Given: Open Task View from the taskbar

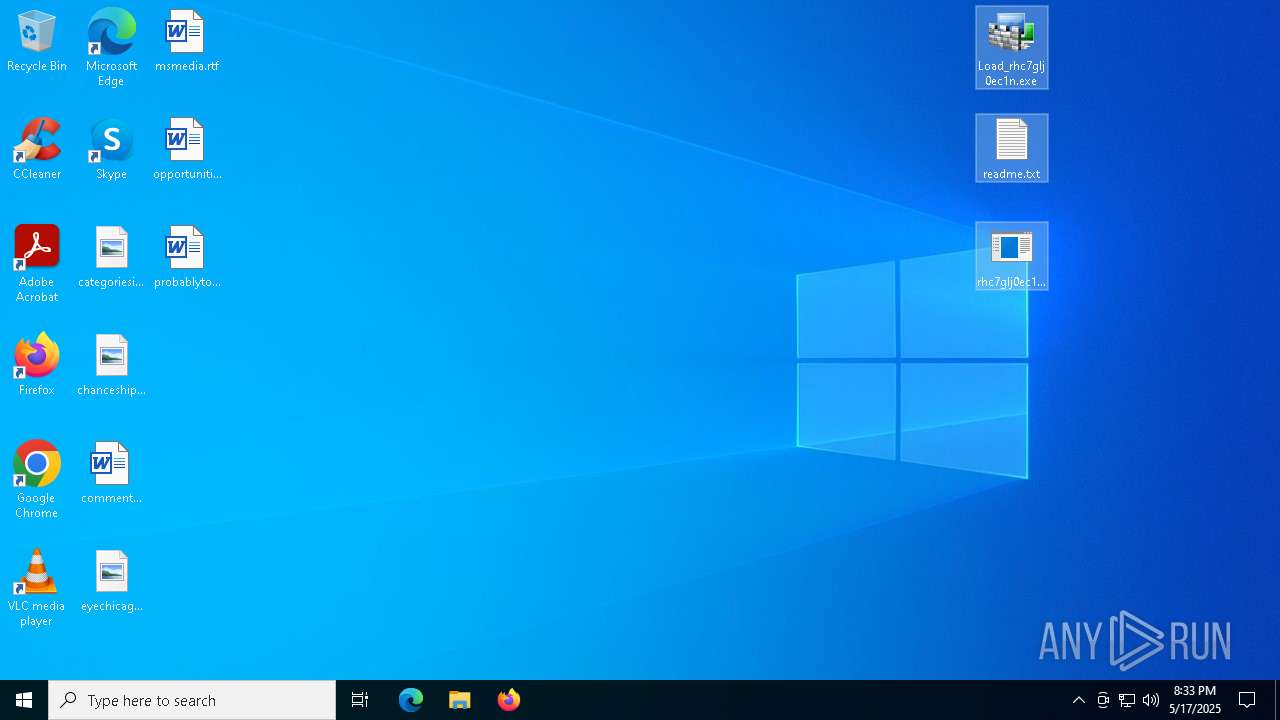Looking at the screenshot, I should [x=360, y=700].
